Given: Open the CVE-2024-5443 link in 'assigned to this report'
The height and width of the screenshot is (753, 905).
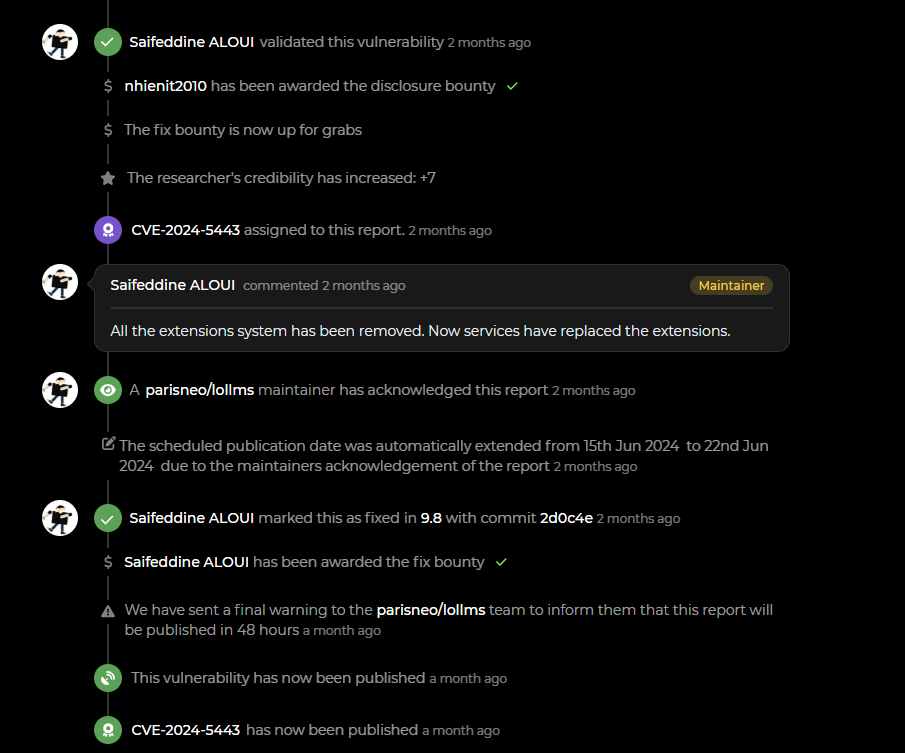Looking at the screenshot, I should (x=185, y=230).
